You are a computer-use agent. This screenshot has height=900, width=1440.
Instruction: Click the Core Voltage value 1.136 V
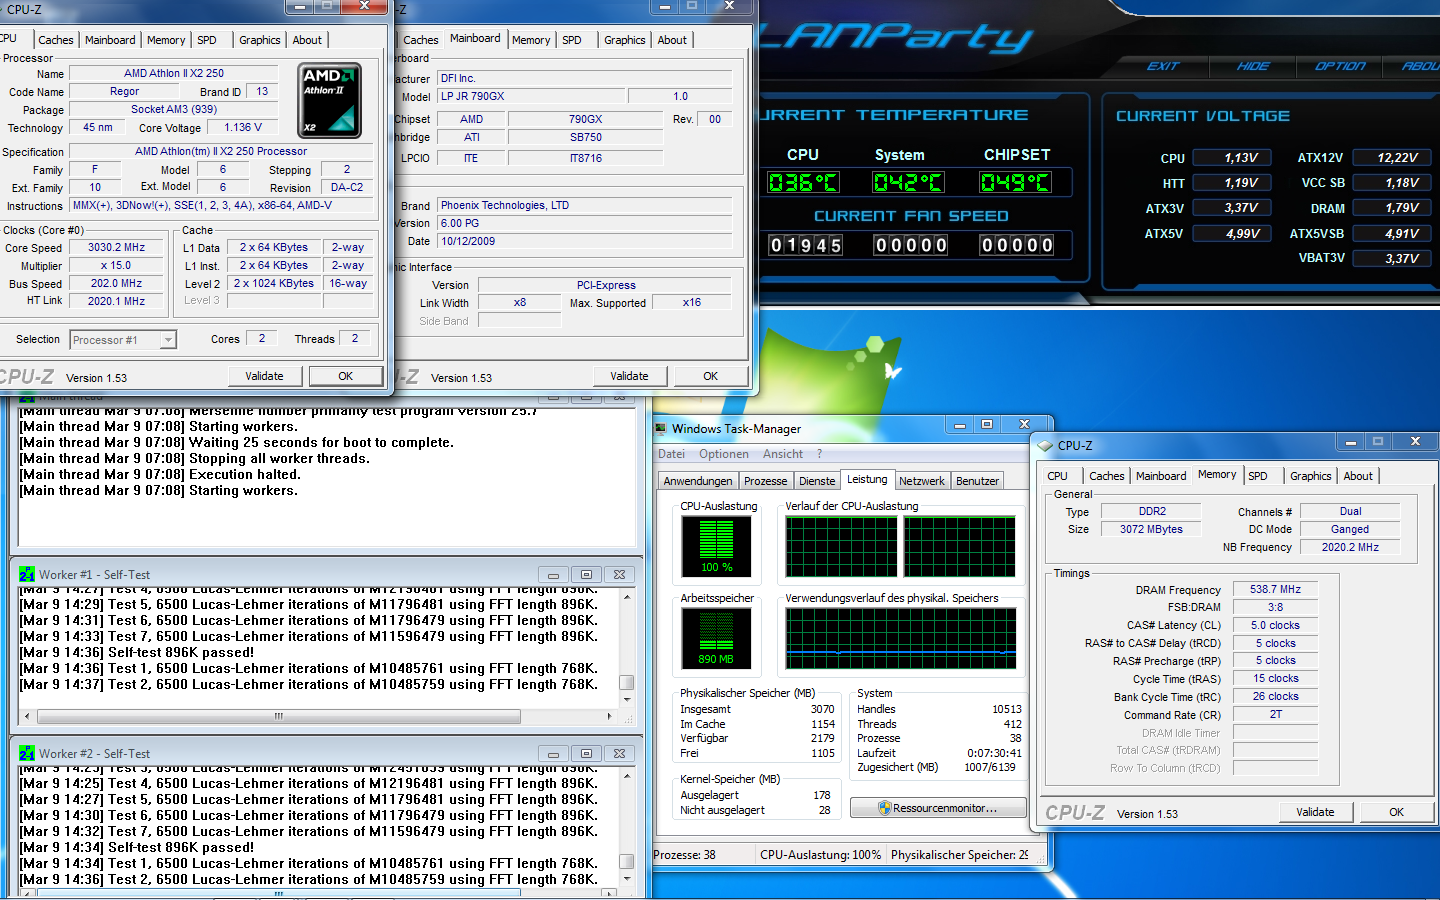(x=243, y=127)
